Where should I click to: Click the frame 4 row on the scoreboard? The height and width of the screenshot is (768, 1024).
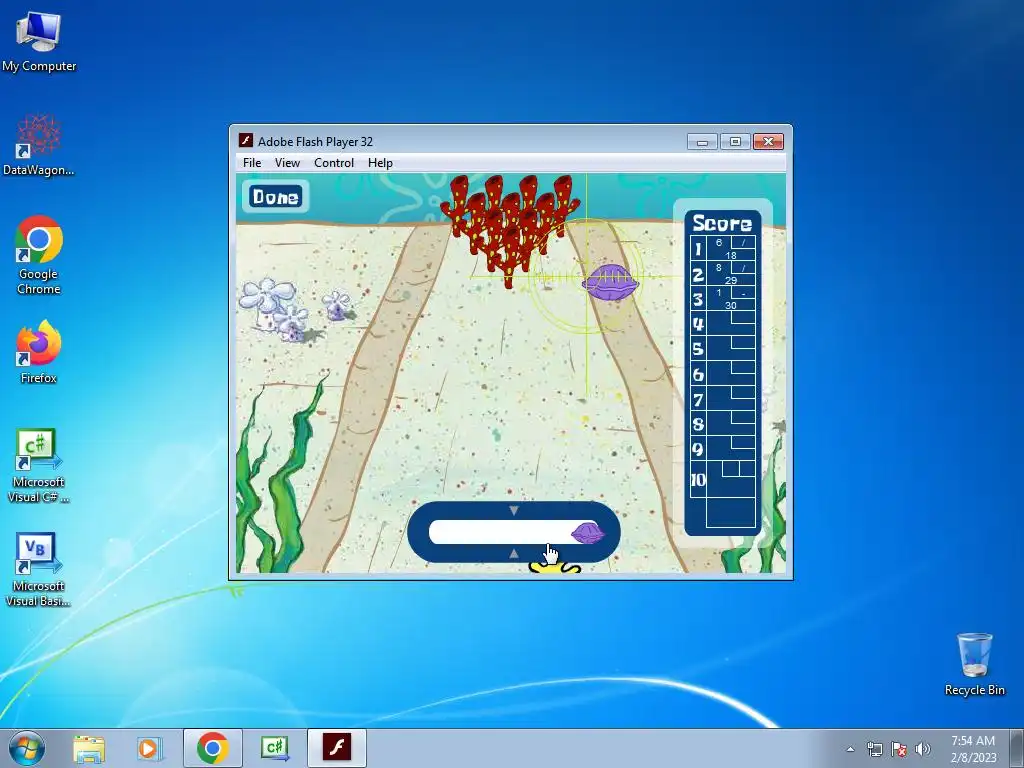[723, 323]
